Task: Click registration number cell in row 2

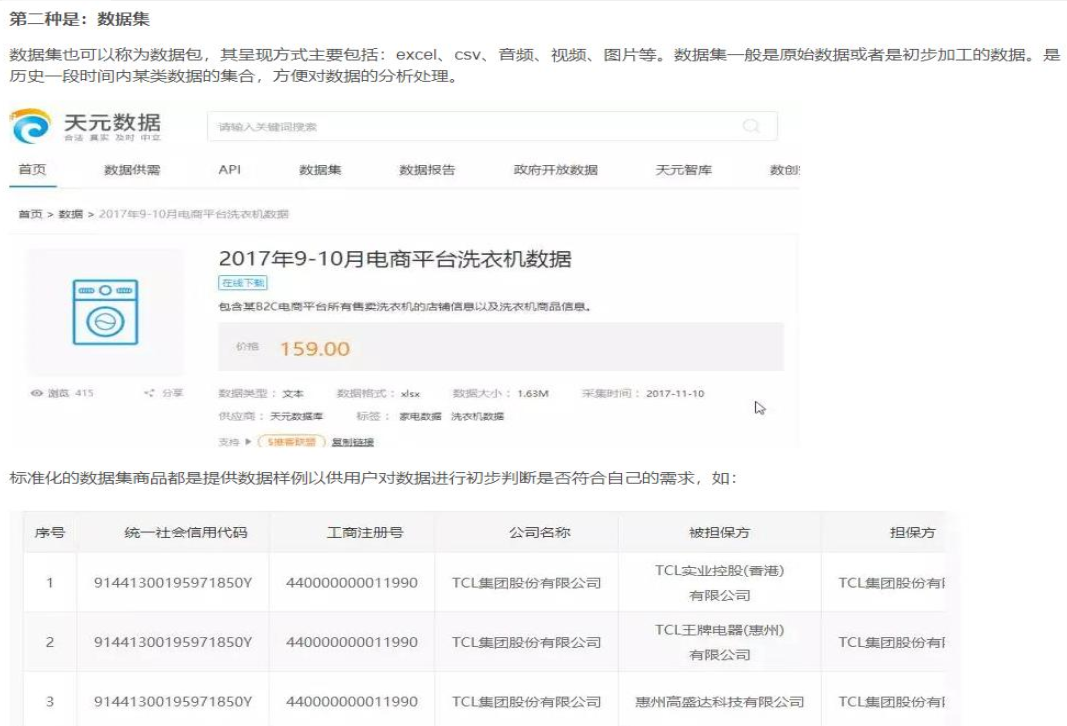Action: (352, 642)
